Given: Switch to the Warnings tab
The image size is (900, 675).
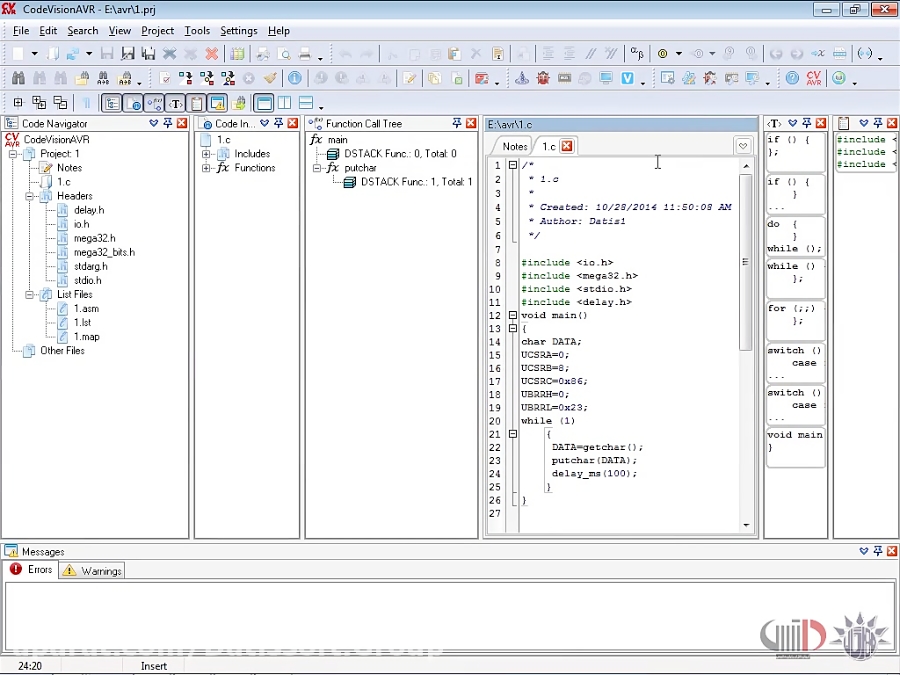Looking at the screenshot, I should 92,571.
